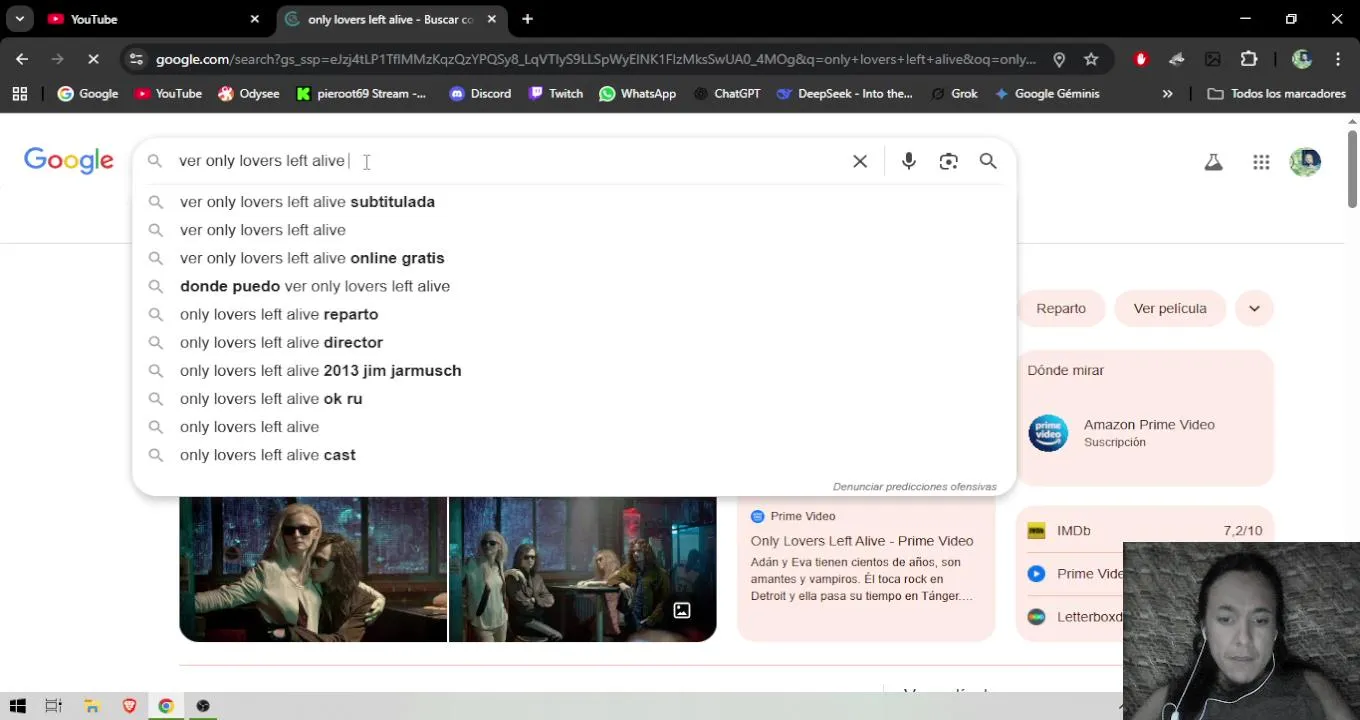The width and height of the screenshot is (1360, 720).
Task: Open WhatsApp bookmark
Action: 637,93
